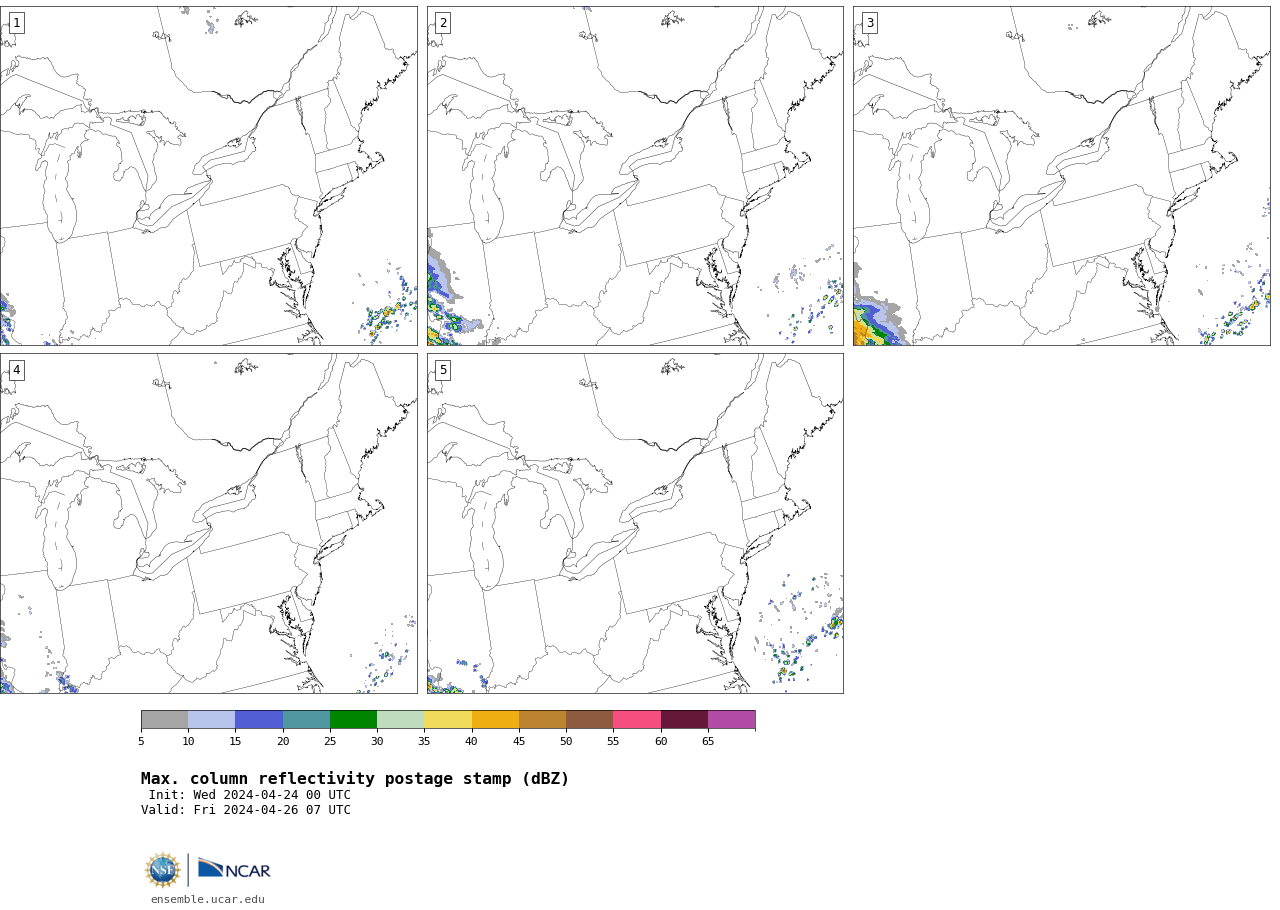Click the tan 45-50 dBZ swatch
The image size is (1280, 910).
(x=542, y=720)
